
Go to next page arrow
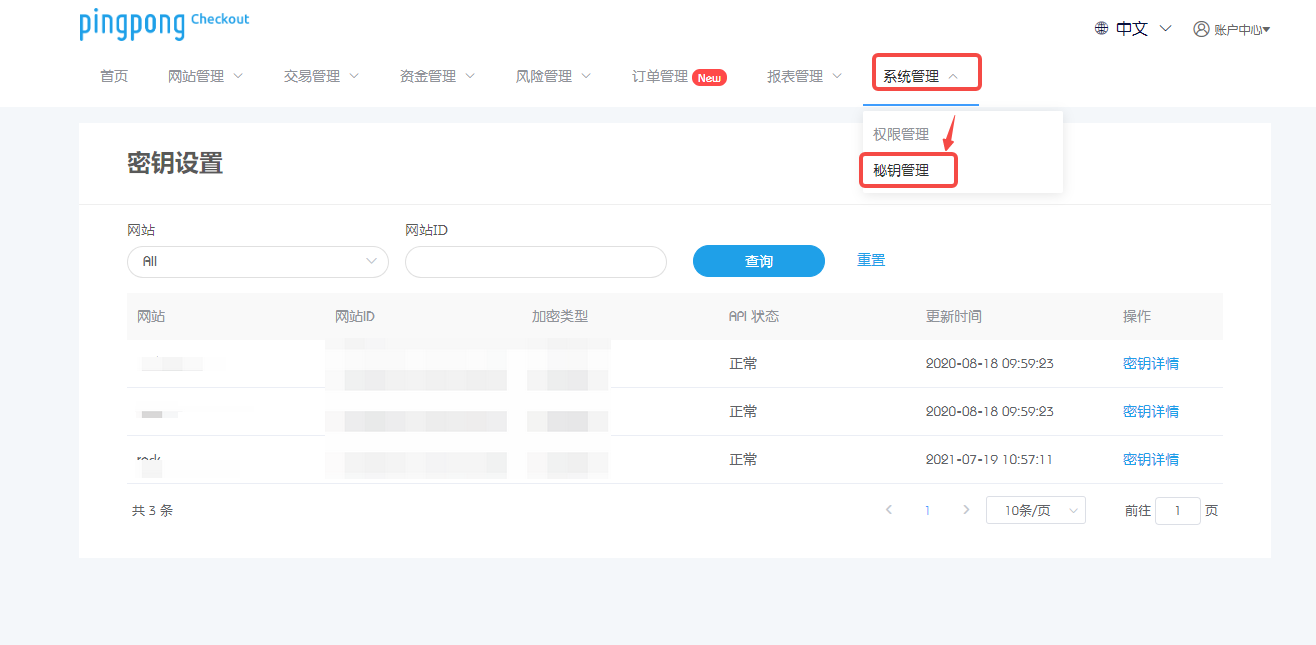click(x=965, y=510)
